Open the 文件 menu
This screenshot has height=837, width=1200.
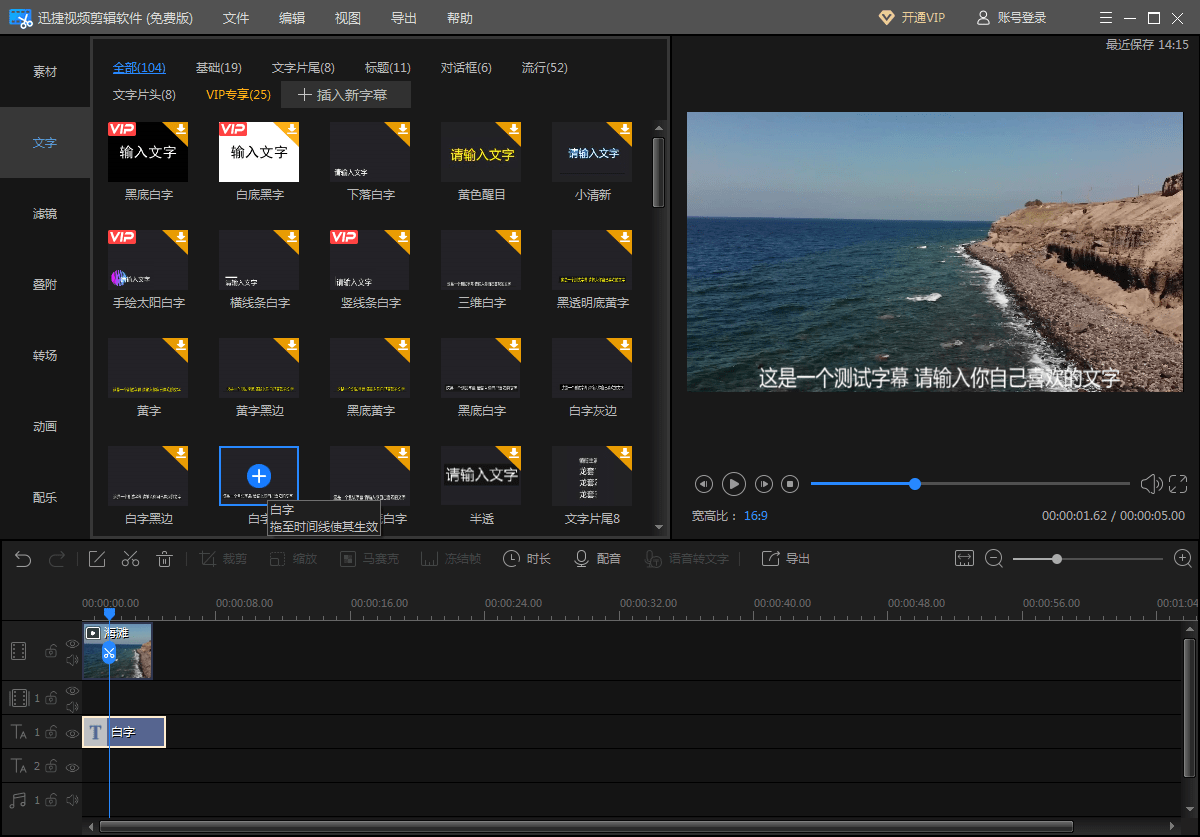click(x=236, y=18)
